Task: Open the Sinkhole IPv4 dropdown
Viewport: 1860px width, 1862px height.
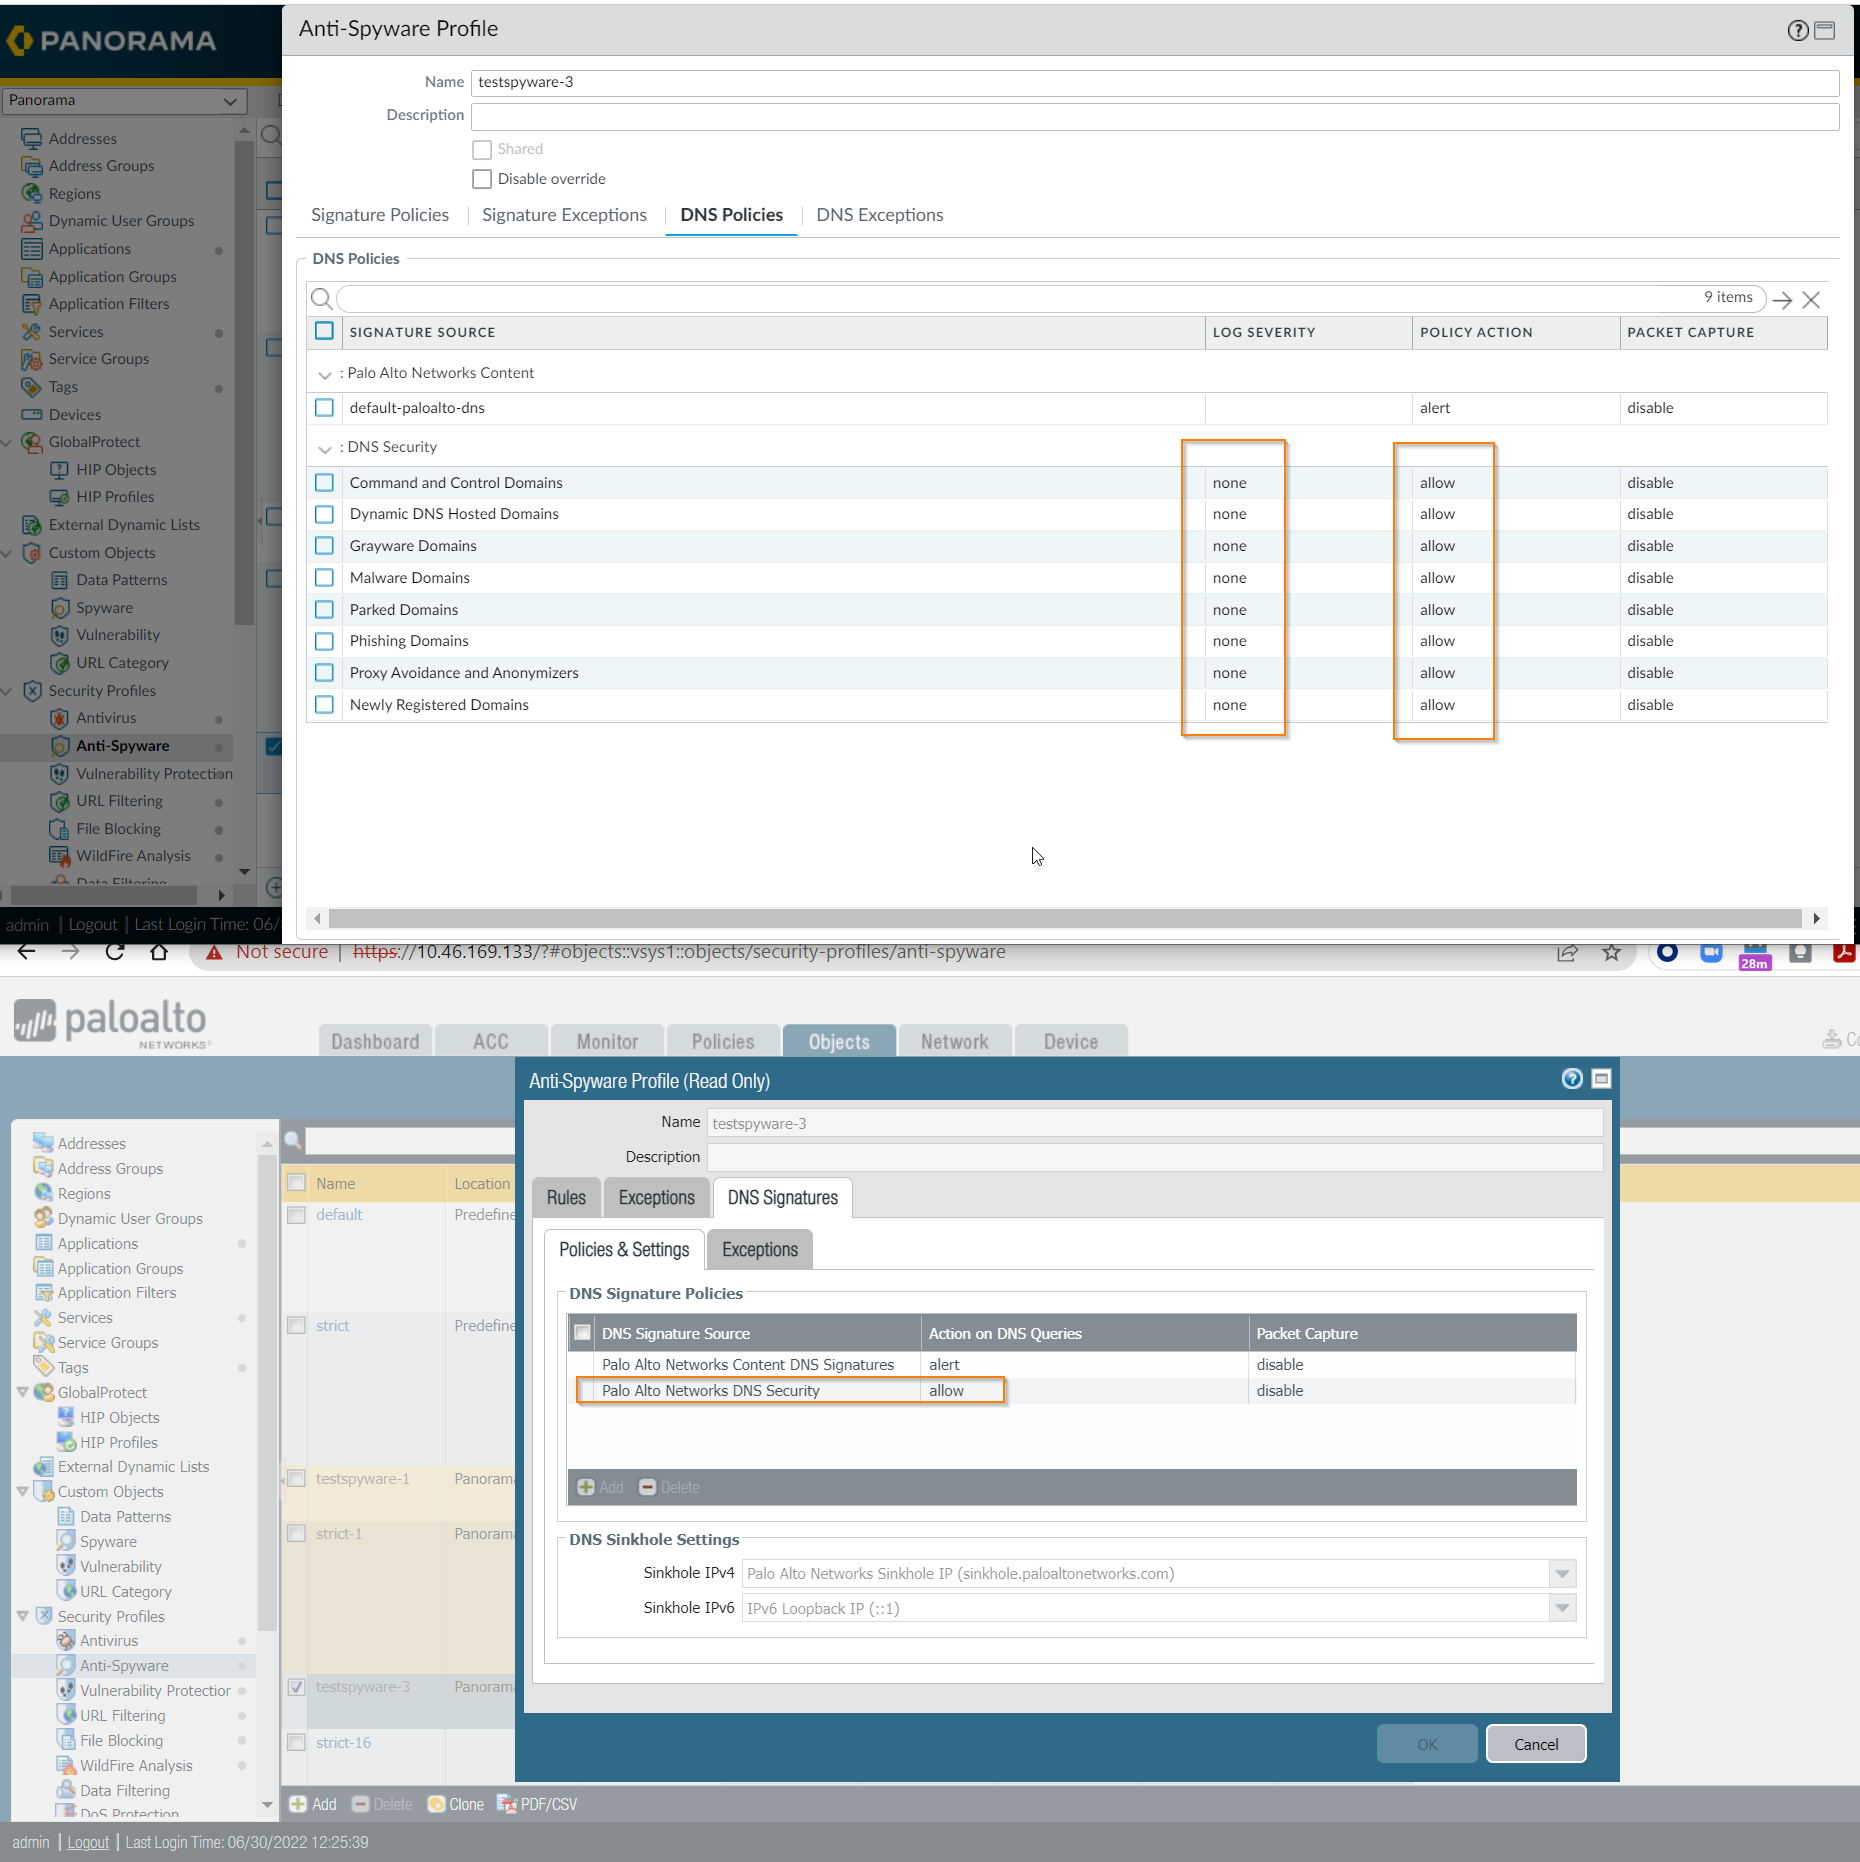Action: coord(1561,1573)
